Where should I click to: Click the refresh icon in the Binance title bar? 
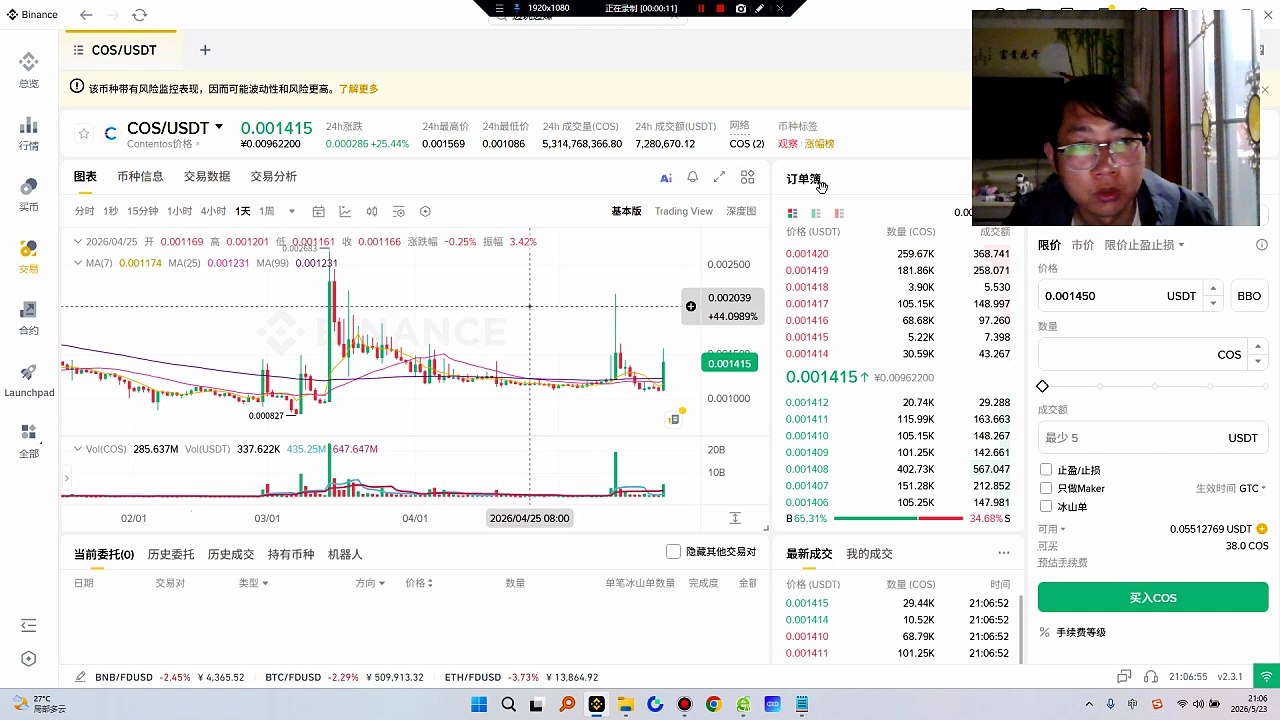click(x=139, y=15)
